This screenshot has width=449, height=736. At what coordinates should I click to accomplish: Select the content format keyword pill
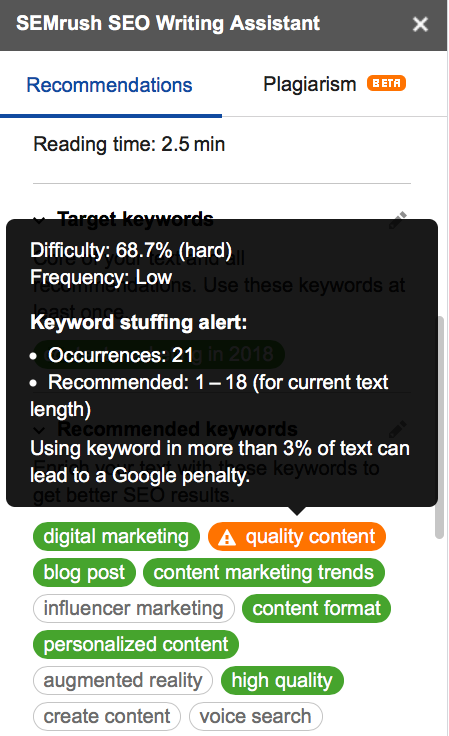coord(316,608)
